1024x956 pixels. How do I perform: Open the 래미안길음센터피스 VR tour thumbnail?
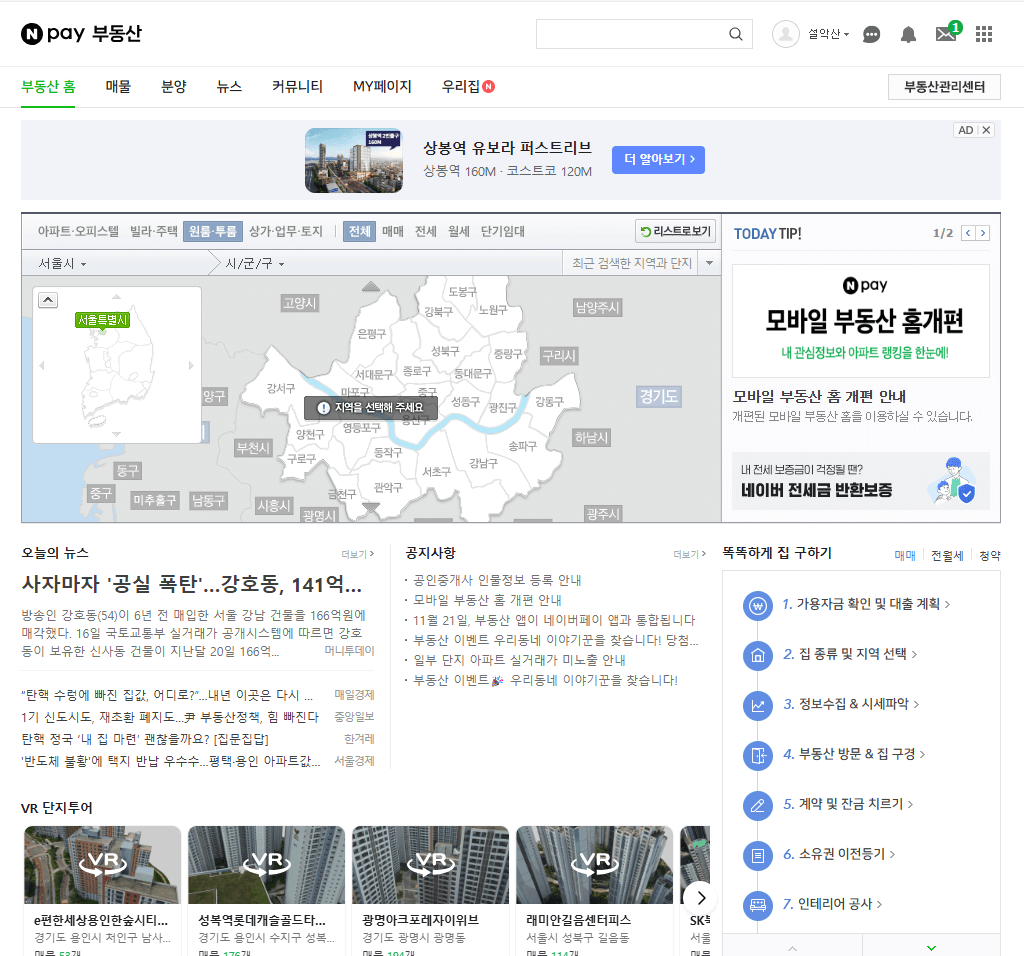[x=594, y=863]
